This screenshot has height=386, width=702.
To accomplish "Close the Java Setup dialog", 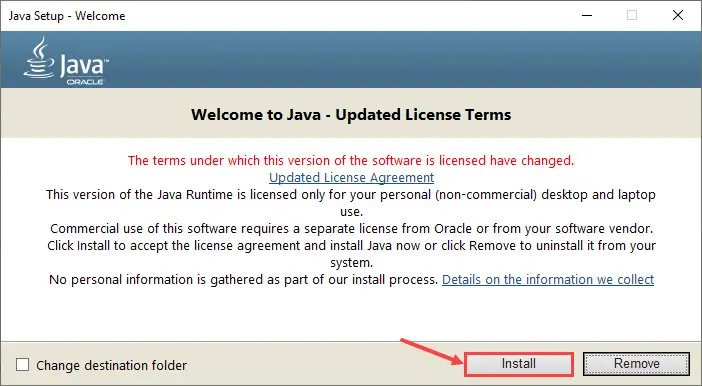I will click(678, 15).
